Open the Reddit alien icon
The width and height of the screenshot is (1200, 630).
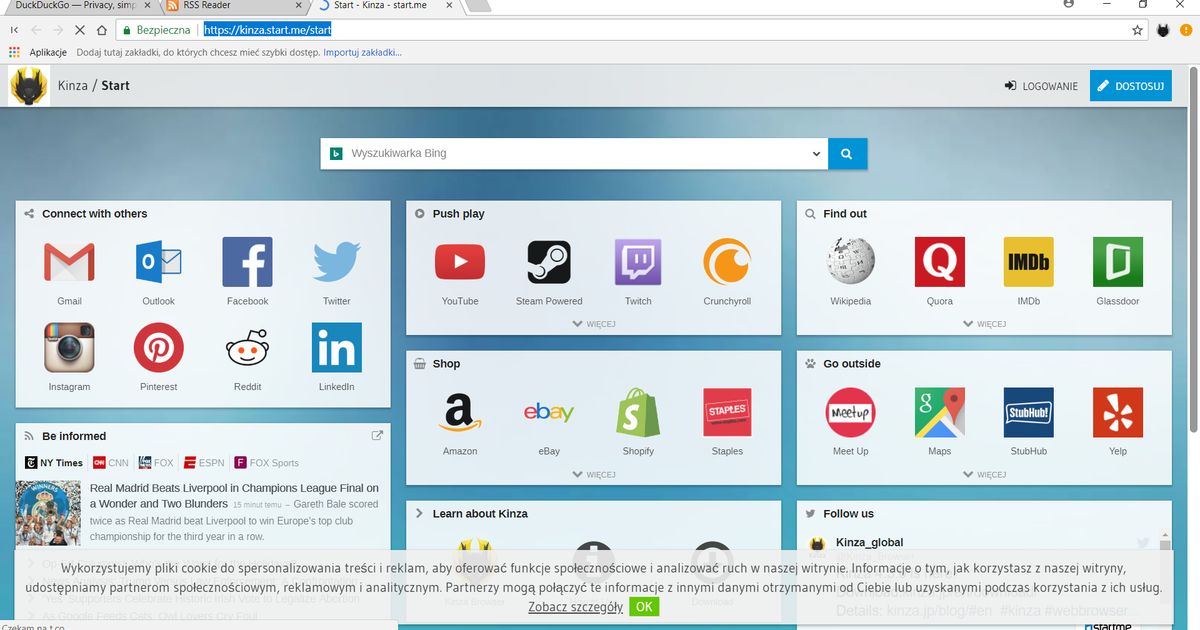(247, 348)
